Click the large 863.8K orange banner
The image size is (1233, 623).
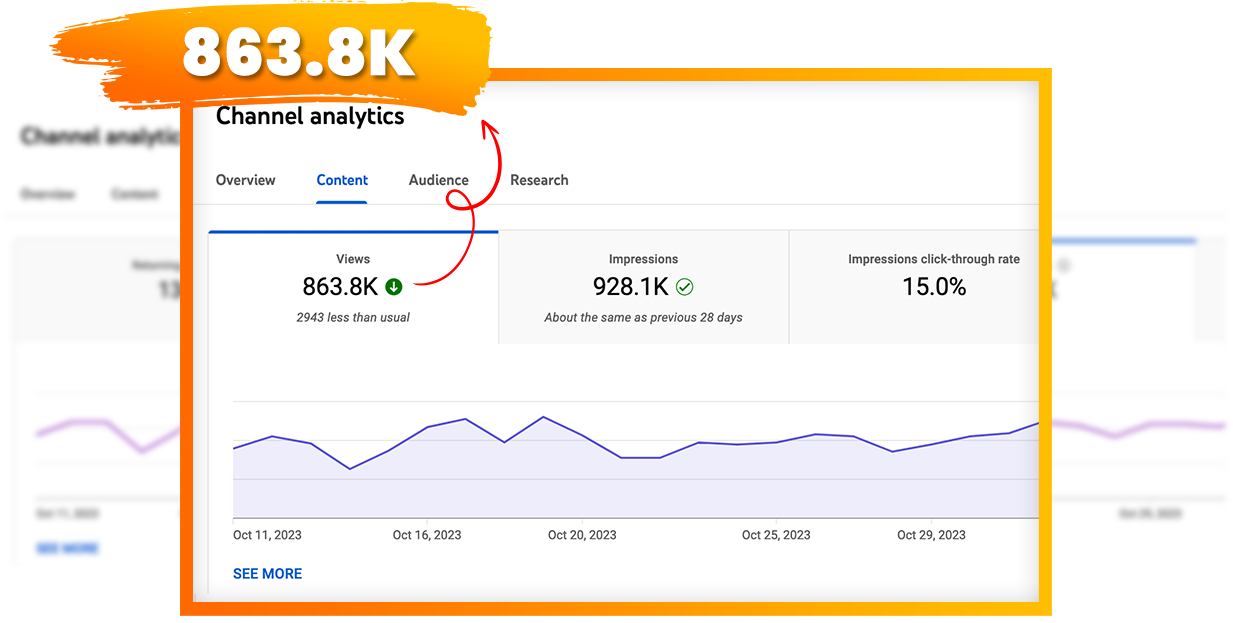coord(298,53)
